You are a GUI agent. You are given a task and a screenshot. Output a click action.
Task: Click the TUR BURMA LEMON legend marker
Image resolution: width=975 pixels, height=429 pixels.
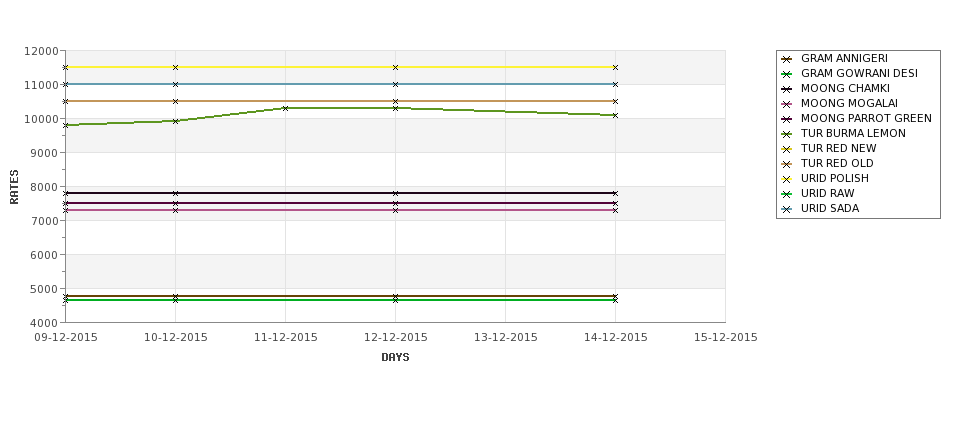[787, 134]
